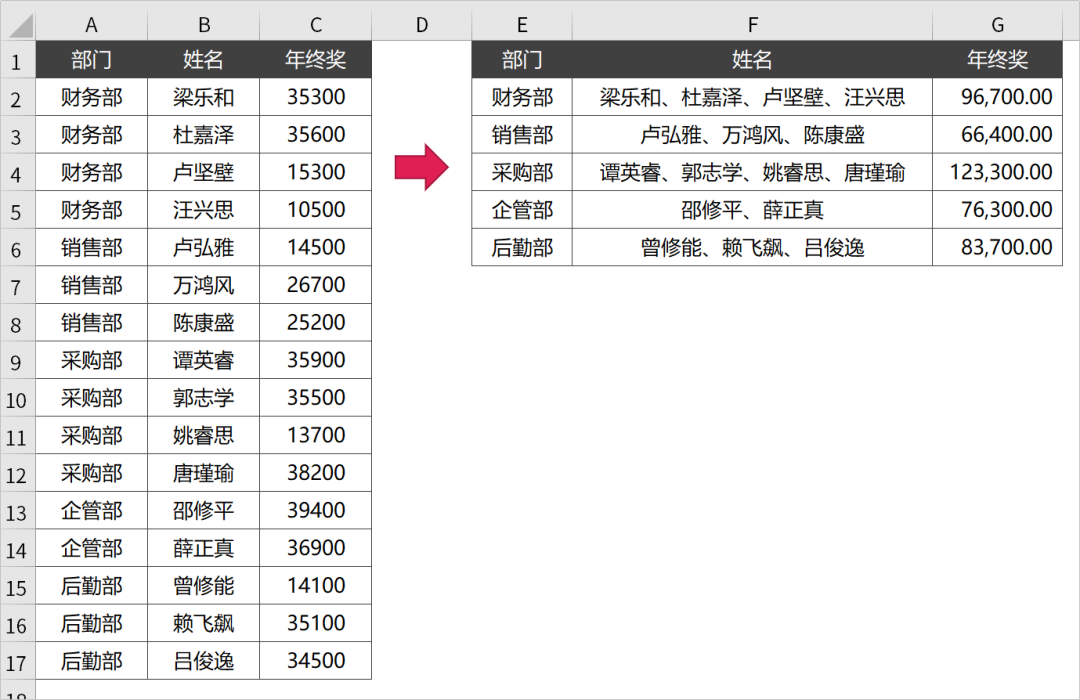Click the cell with value 26700
This screenshot has height=700, width=1080.
click(x=315, y=286)
